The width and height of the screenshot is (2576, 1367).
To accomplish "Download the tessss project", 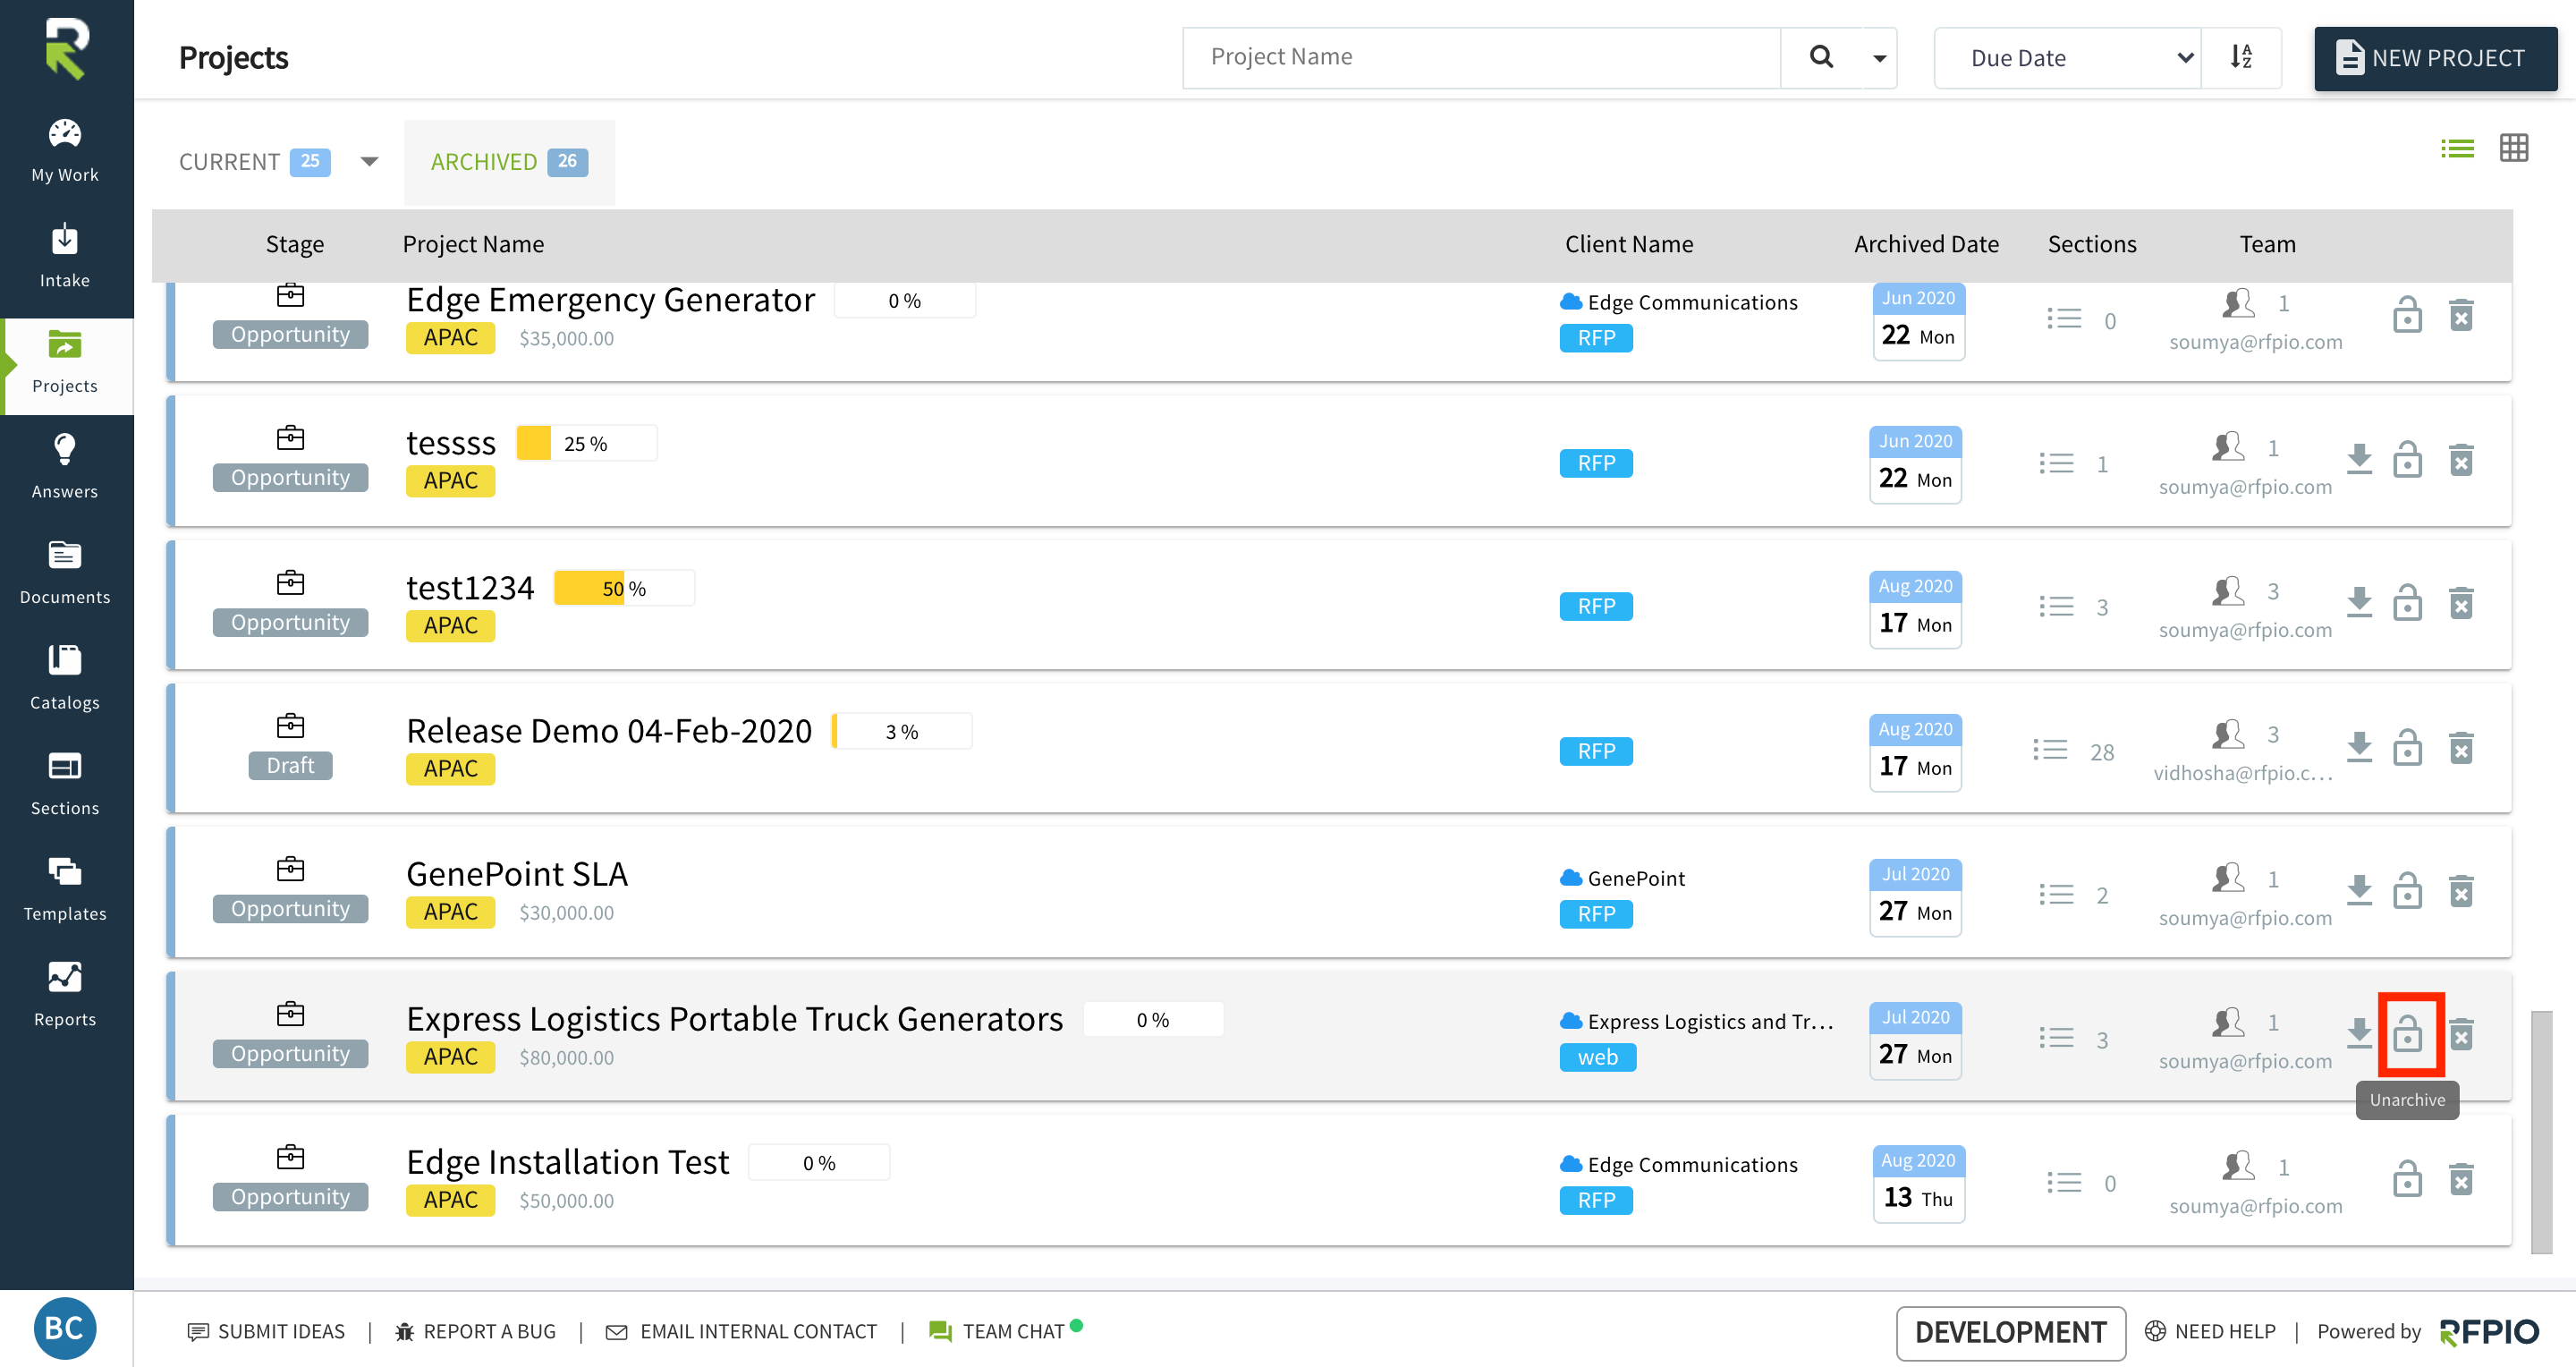I will click(2359, 460).
